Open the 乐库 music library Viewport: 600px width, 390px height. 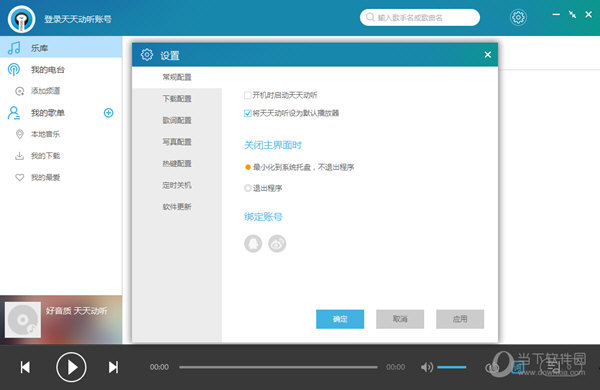pos(61,47)
